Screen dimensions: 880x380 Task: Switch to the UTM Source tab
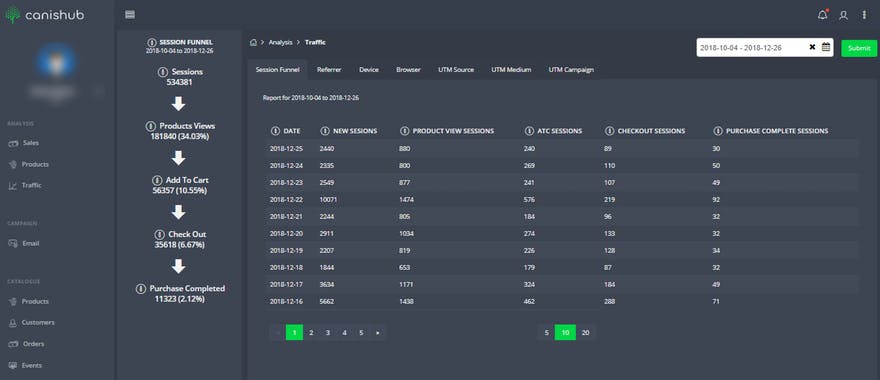point(456,70)
